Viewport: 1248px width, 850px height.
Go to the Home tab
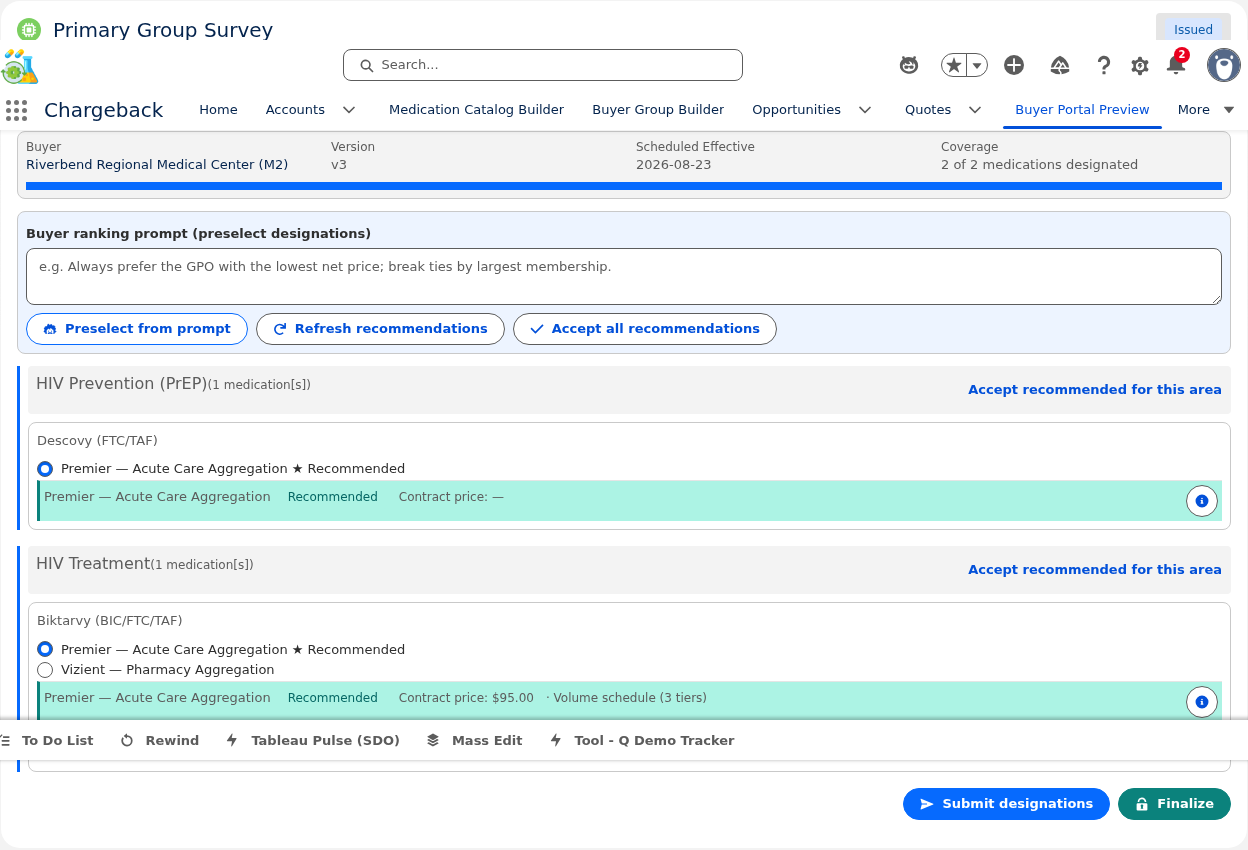coord(218,110)
